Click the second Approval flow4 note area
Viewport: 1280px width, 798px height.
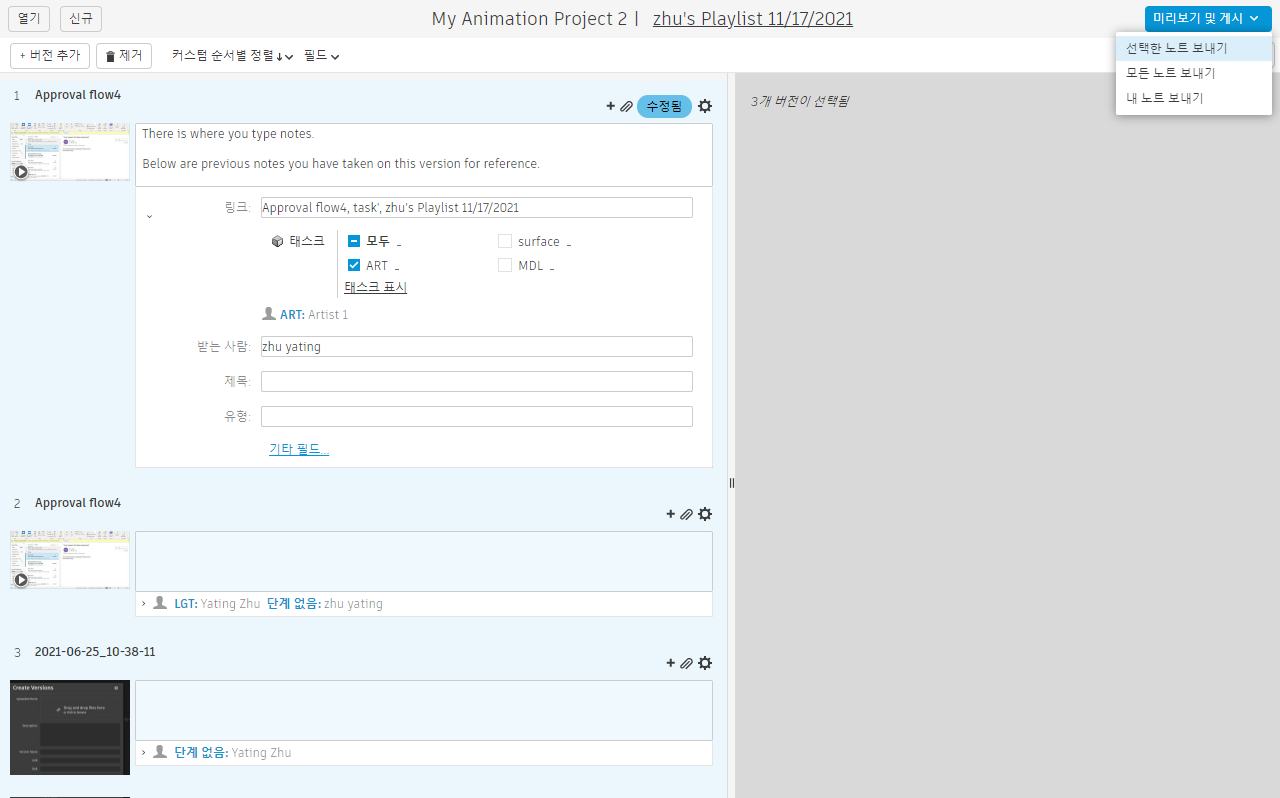[424, 561]
